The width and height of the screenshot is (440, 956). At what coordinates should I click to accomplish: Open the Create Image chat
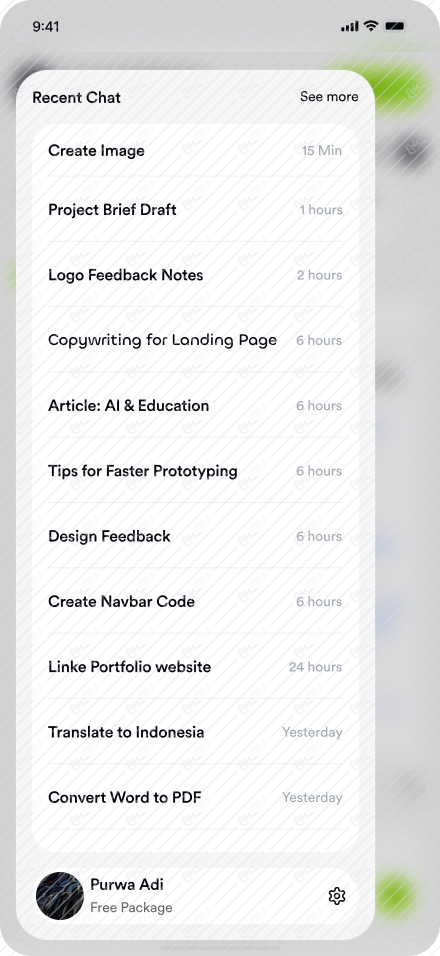pos(195,151)
